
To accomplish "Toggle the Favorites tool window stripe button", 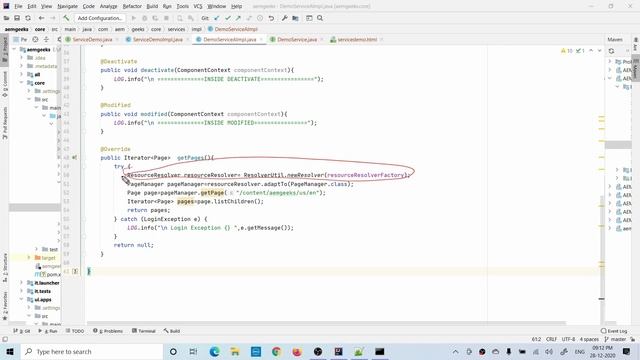I will [x=4, y=306].
